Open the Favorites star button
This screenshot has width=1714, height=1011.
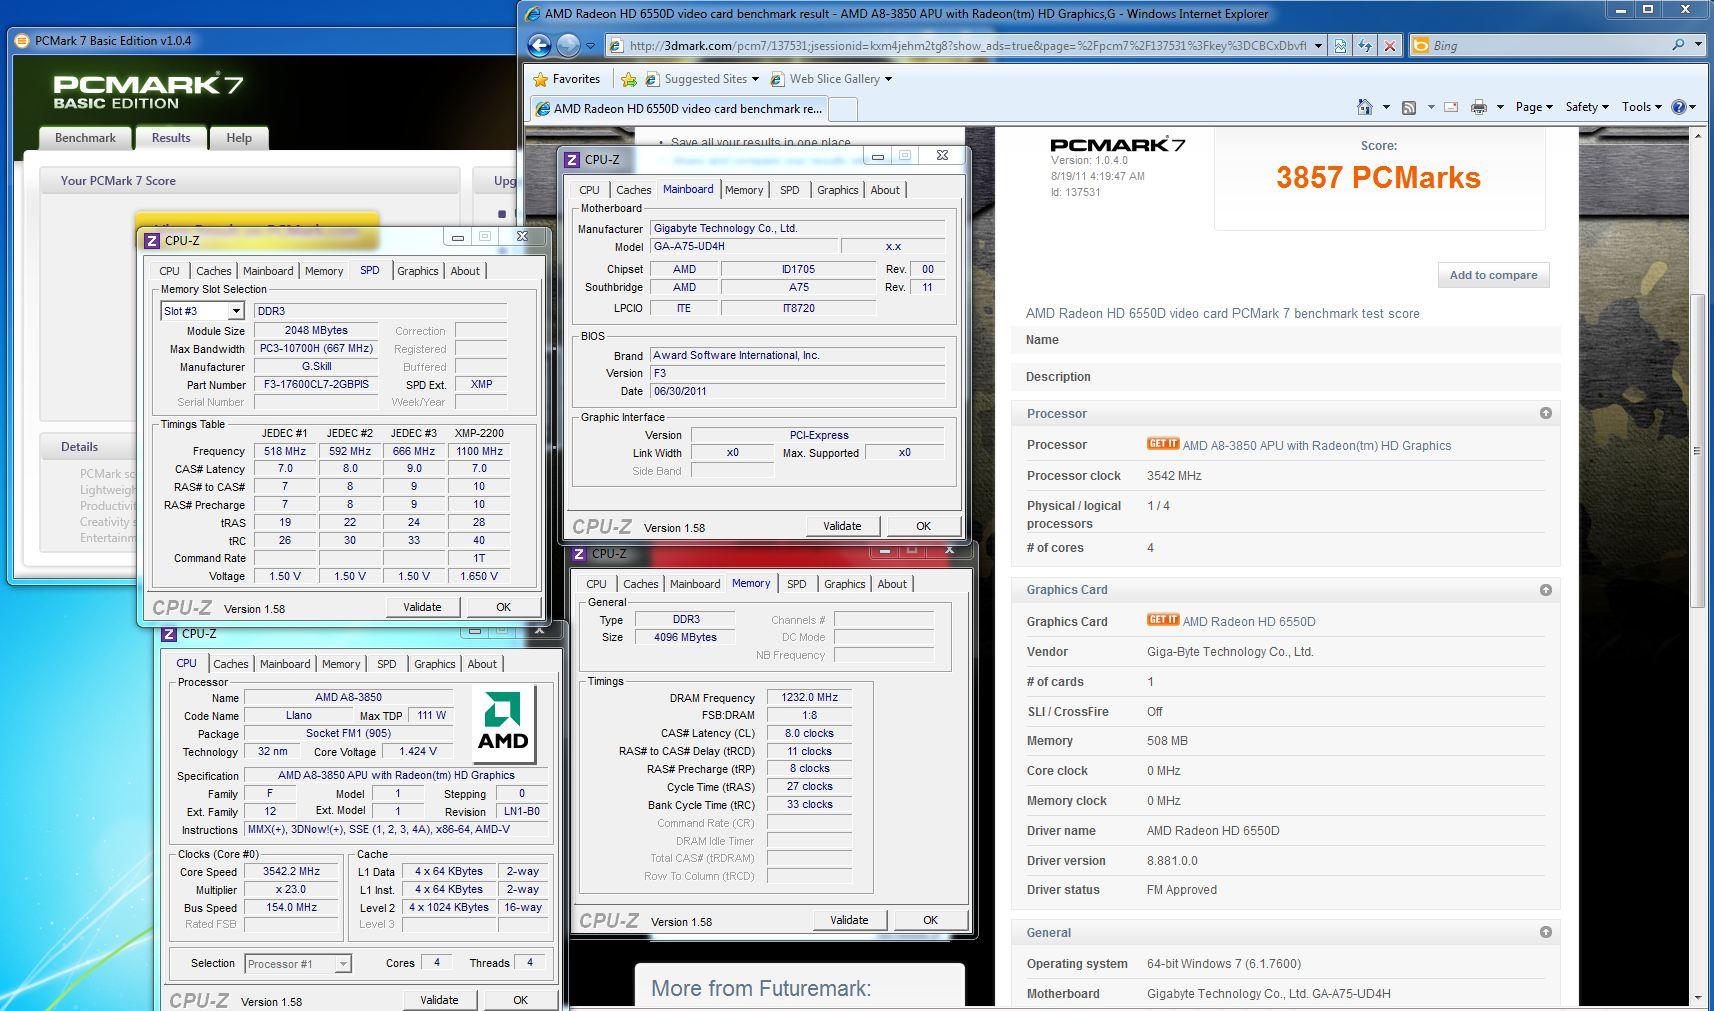tap(566, 79)
